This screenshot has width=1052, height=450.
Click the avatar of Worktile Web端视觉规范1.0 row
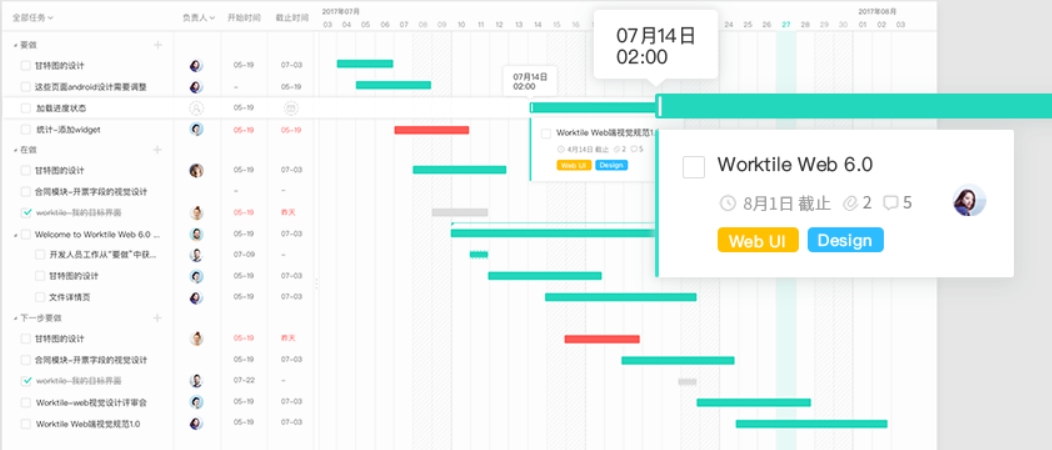click(x=196, y=424)
